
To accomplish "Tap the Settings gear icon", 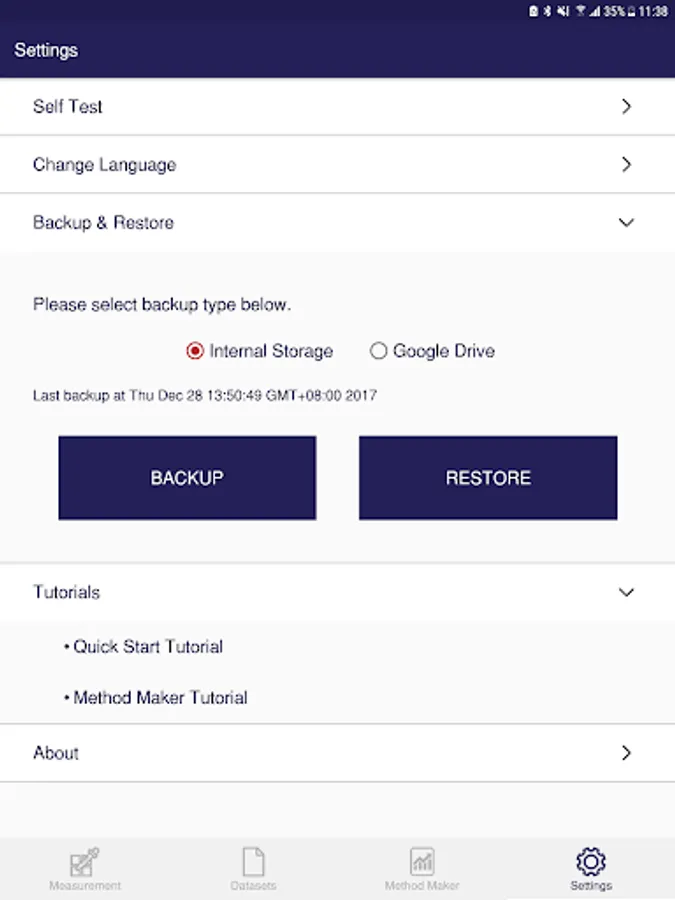I will point(591,862).
